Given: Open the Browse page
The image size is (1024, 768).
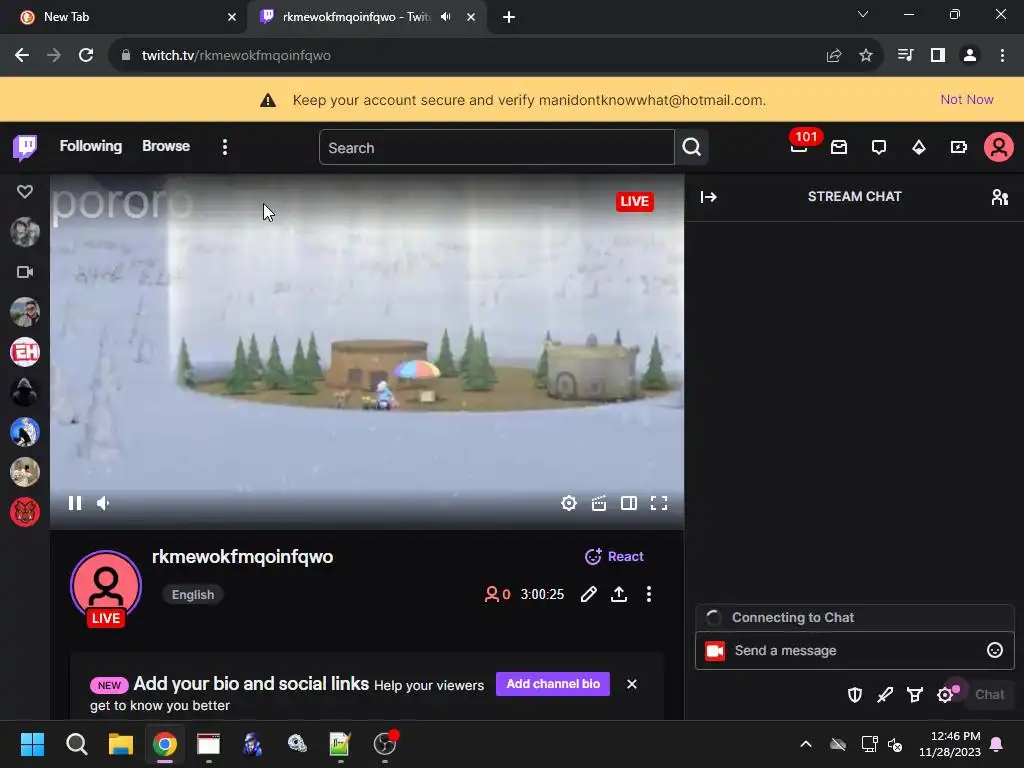Looking at the screenshot, I should coord(166,146).
